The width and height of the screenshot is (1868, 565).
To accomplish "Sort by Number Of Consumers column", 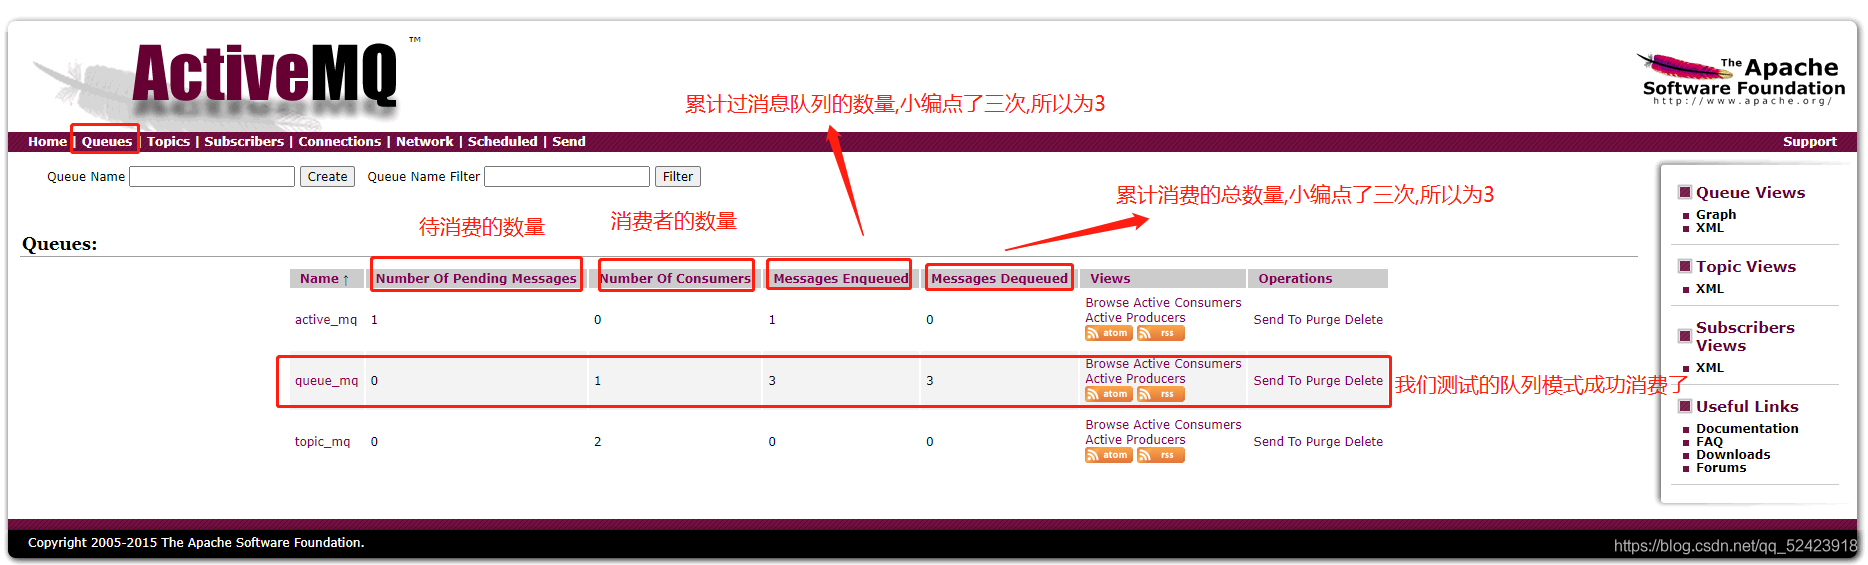I will tap(675, 279).
